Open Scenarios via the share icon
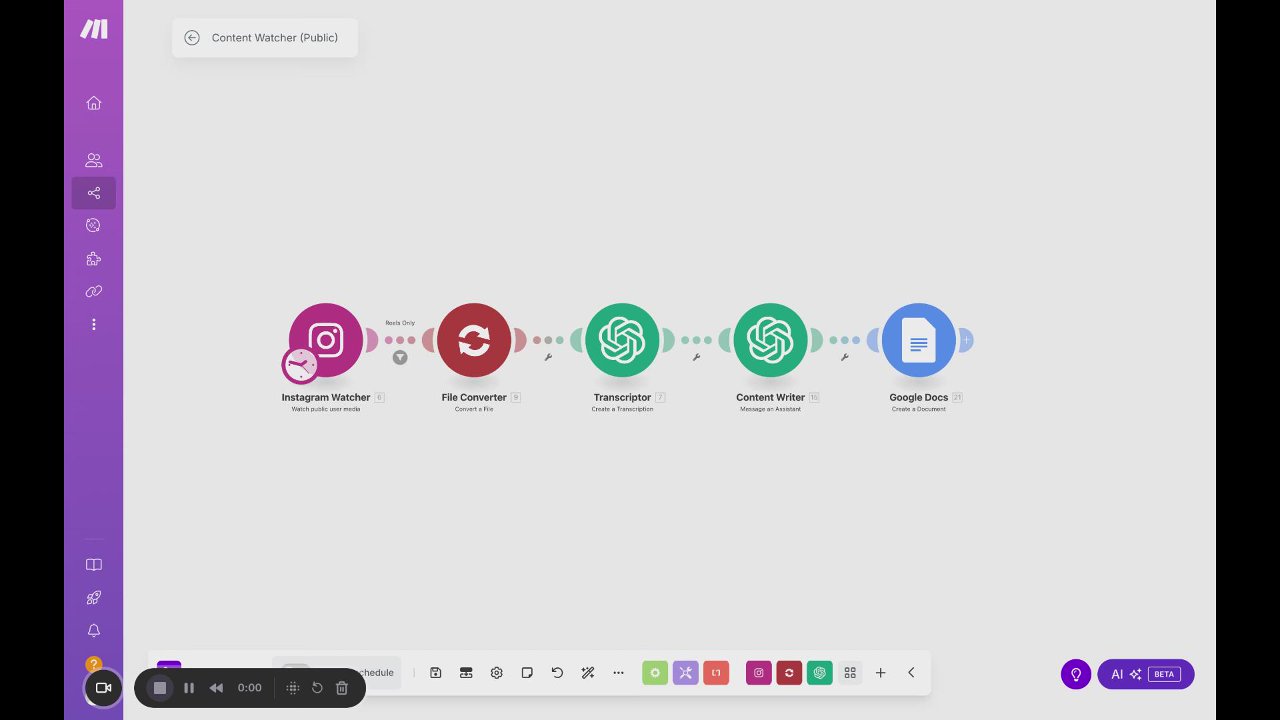This screenshot has width=1280, height=720. click(x=94, y=193)
